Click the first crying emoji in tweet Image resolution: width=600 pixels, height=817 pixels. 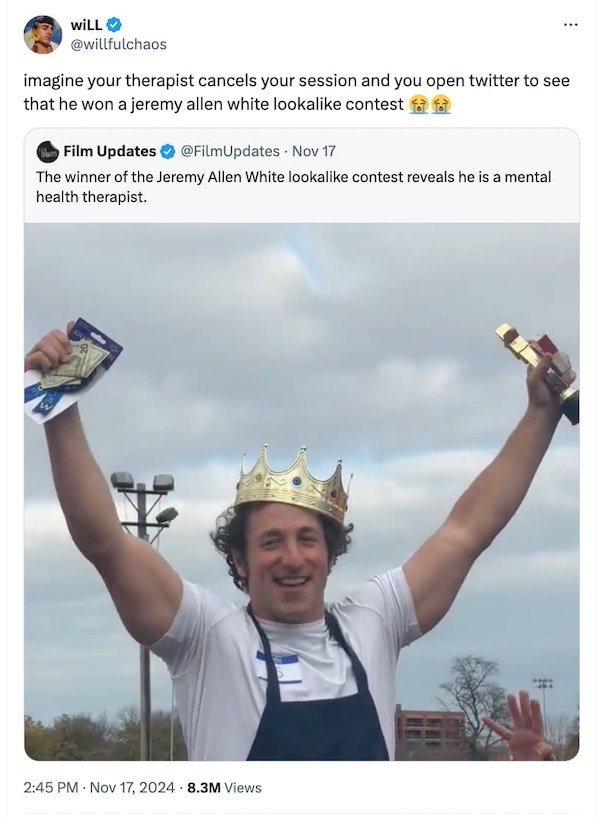[x=419, y=104]
